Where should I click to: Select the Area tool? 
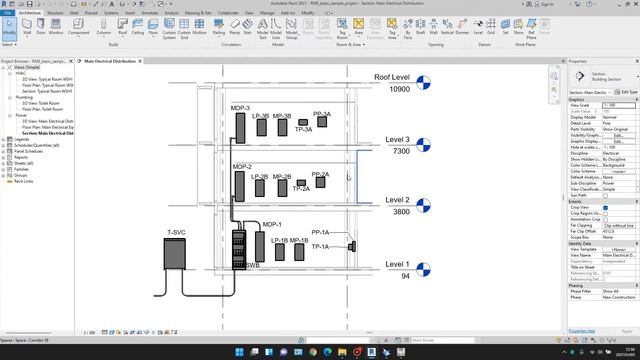(358, 27)
